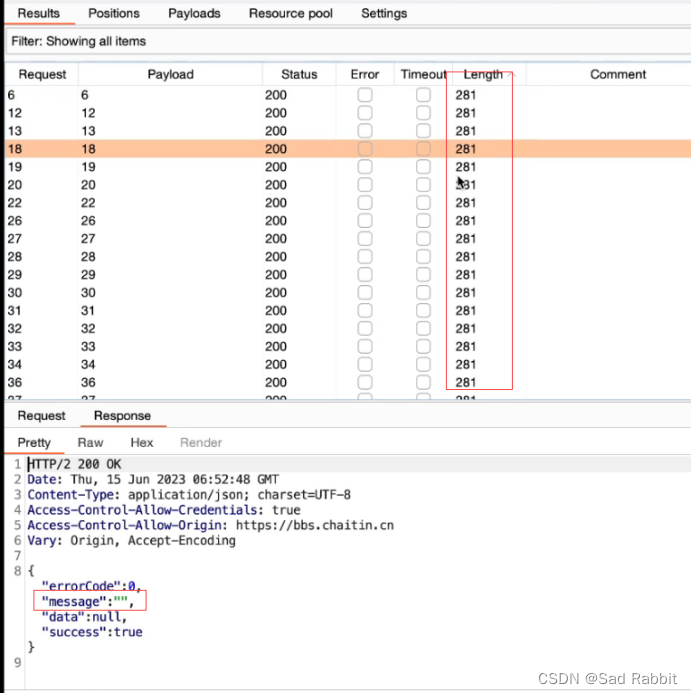The width and height of the screenshot is (692, 694).
Task: Toggle Timeout checkbox in request 6 row
Action: pos(423,95)
